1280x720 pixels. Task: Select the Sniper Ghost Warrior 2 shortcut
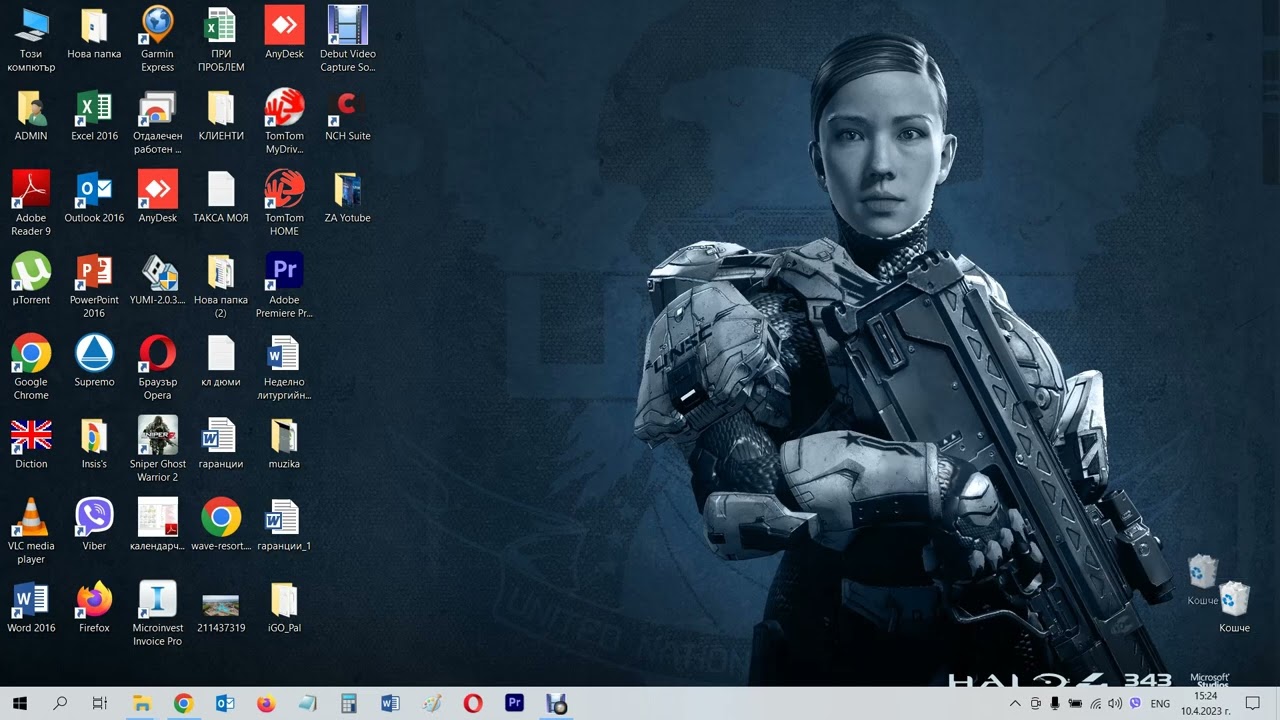tap(157, 450)
